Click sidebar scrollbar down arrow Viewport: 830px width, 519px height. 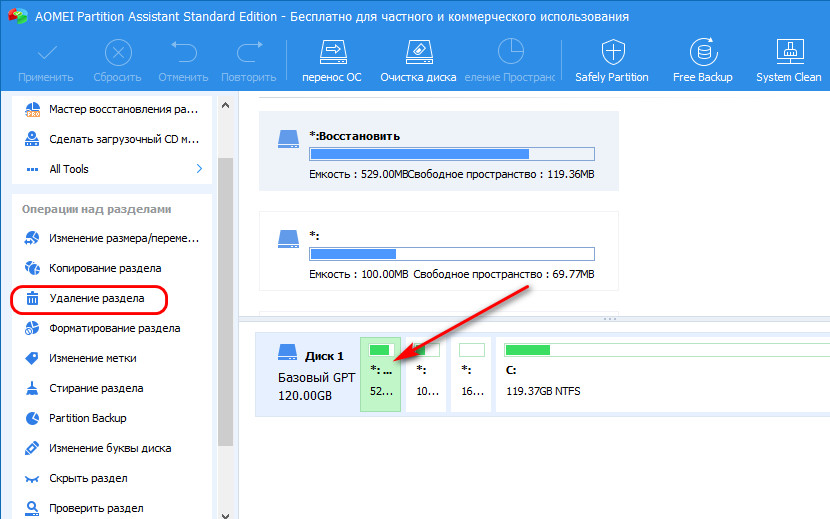point(225,515)
